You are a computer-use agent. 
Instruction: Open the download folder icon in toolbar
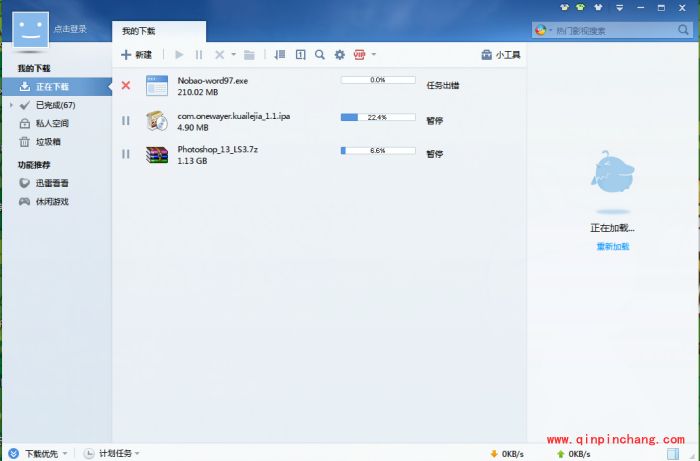(x=249, y=55)
